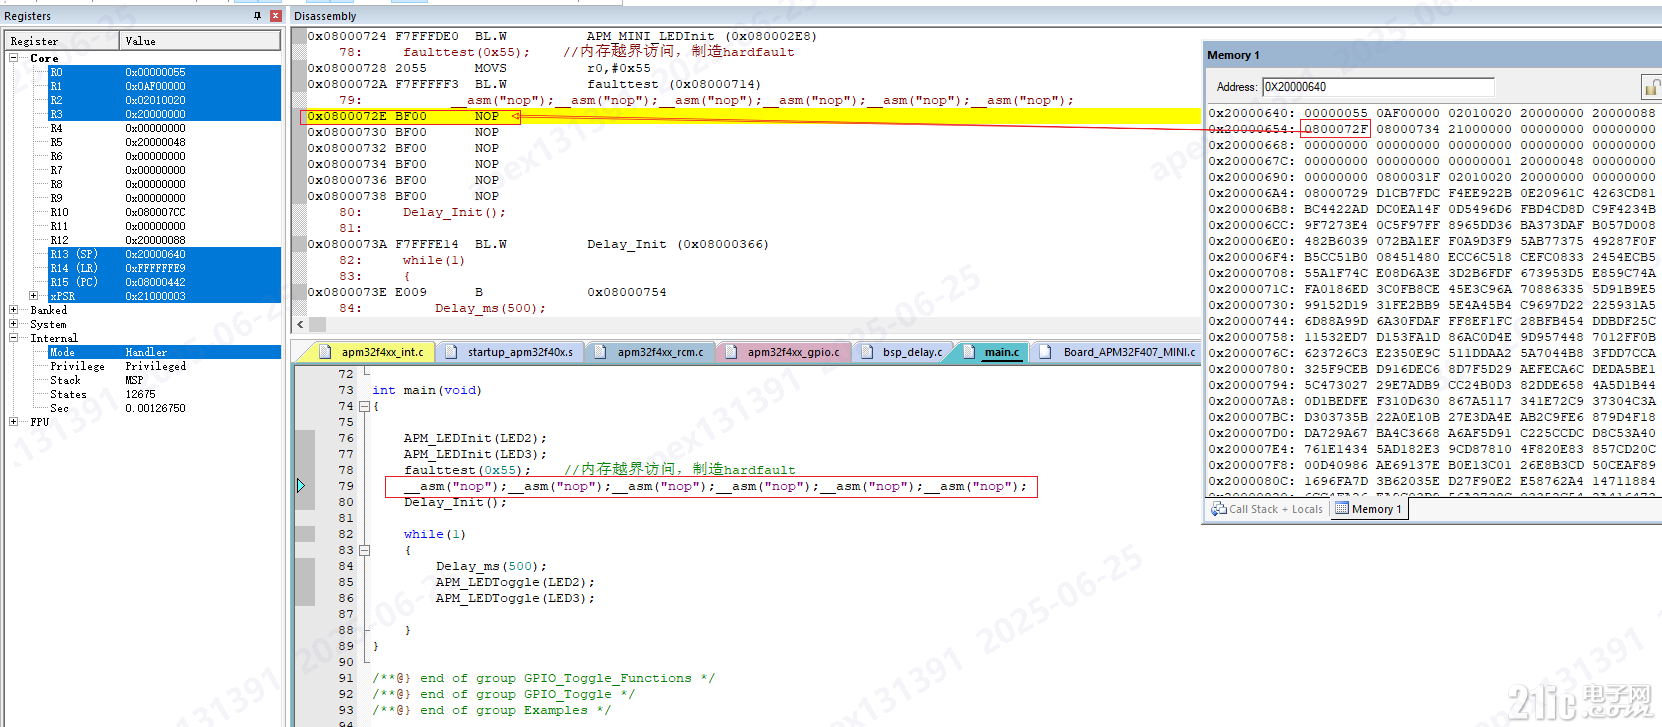The width and height of the screenshot is (1662, 727).
Task: Collapse the main function fold at line 74
Action: [x=365, y=406]
